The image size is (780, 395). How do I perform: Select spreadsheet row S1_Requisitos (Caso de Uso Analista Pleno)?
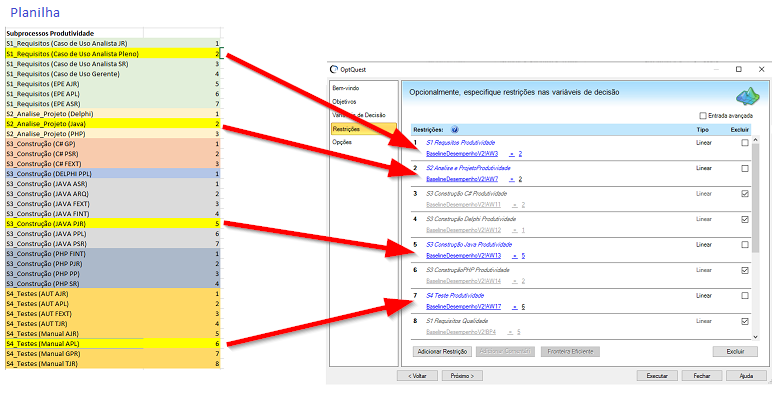112,54
